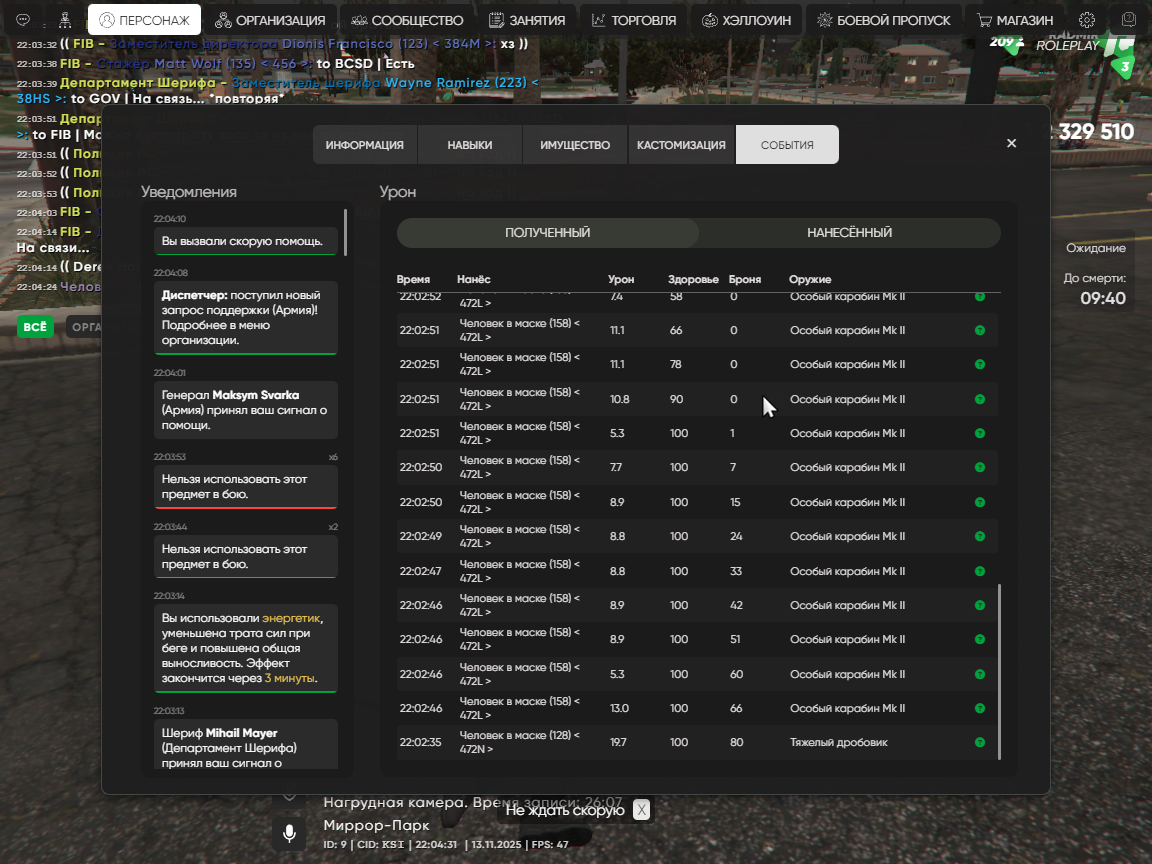Screen dimensions: 1152x864
Task: Open the Организация menu
Action: pos(270,20)
